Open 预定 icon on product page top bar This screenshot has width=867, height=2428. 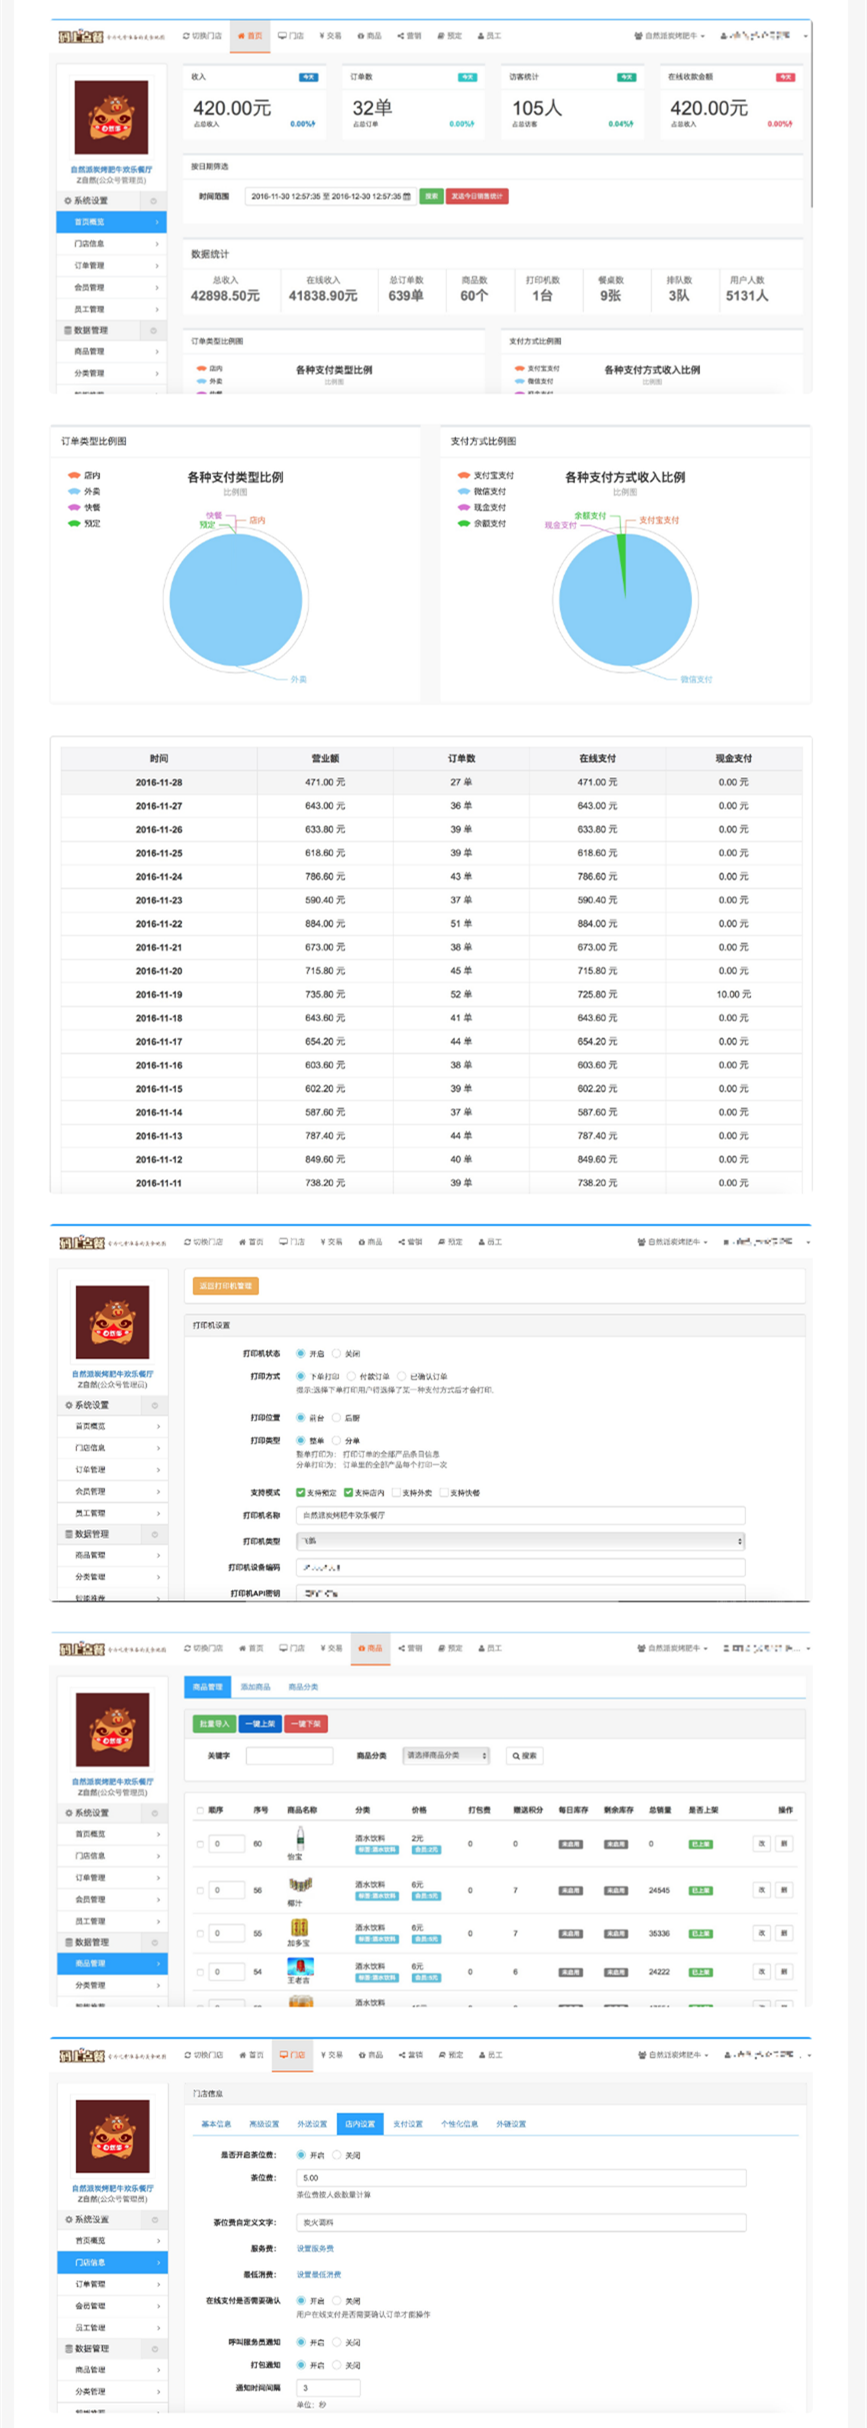click(x=442, y=1648)
